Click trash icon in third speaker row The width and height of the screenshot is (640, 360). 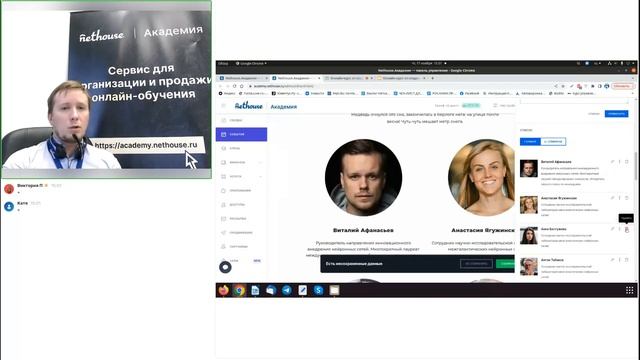(x=627, y=229)
